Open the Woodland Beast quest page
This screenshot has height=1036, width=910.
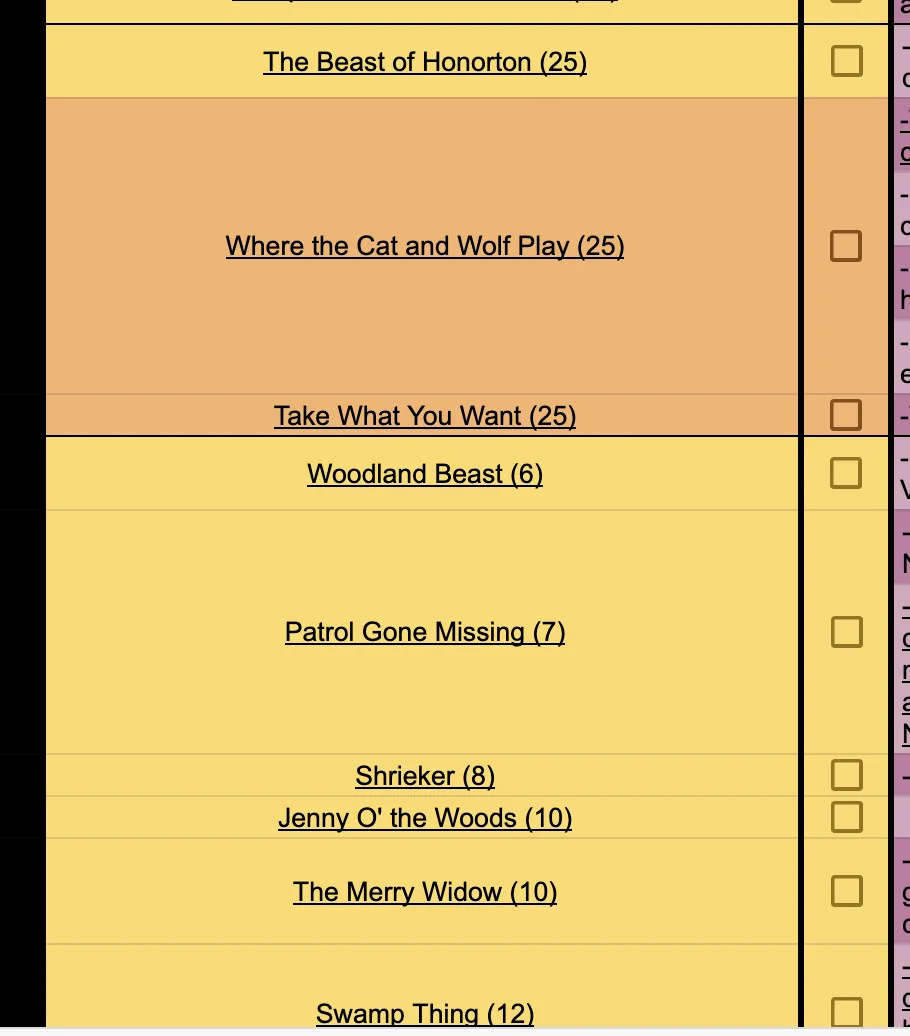[x=424, y=474]
